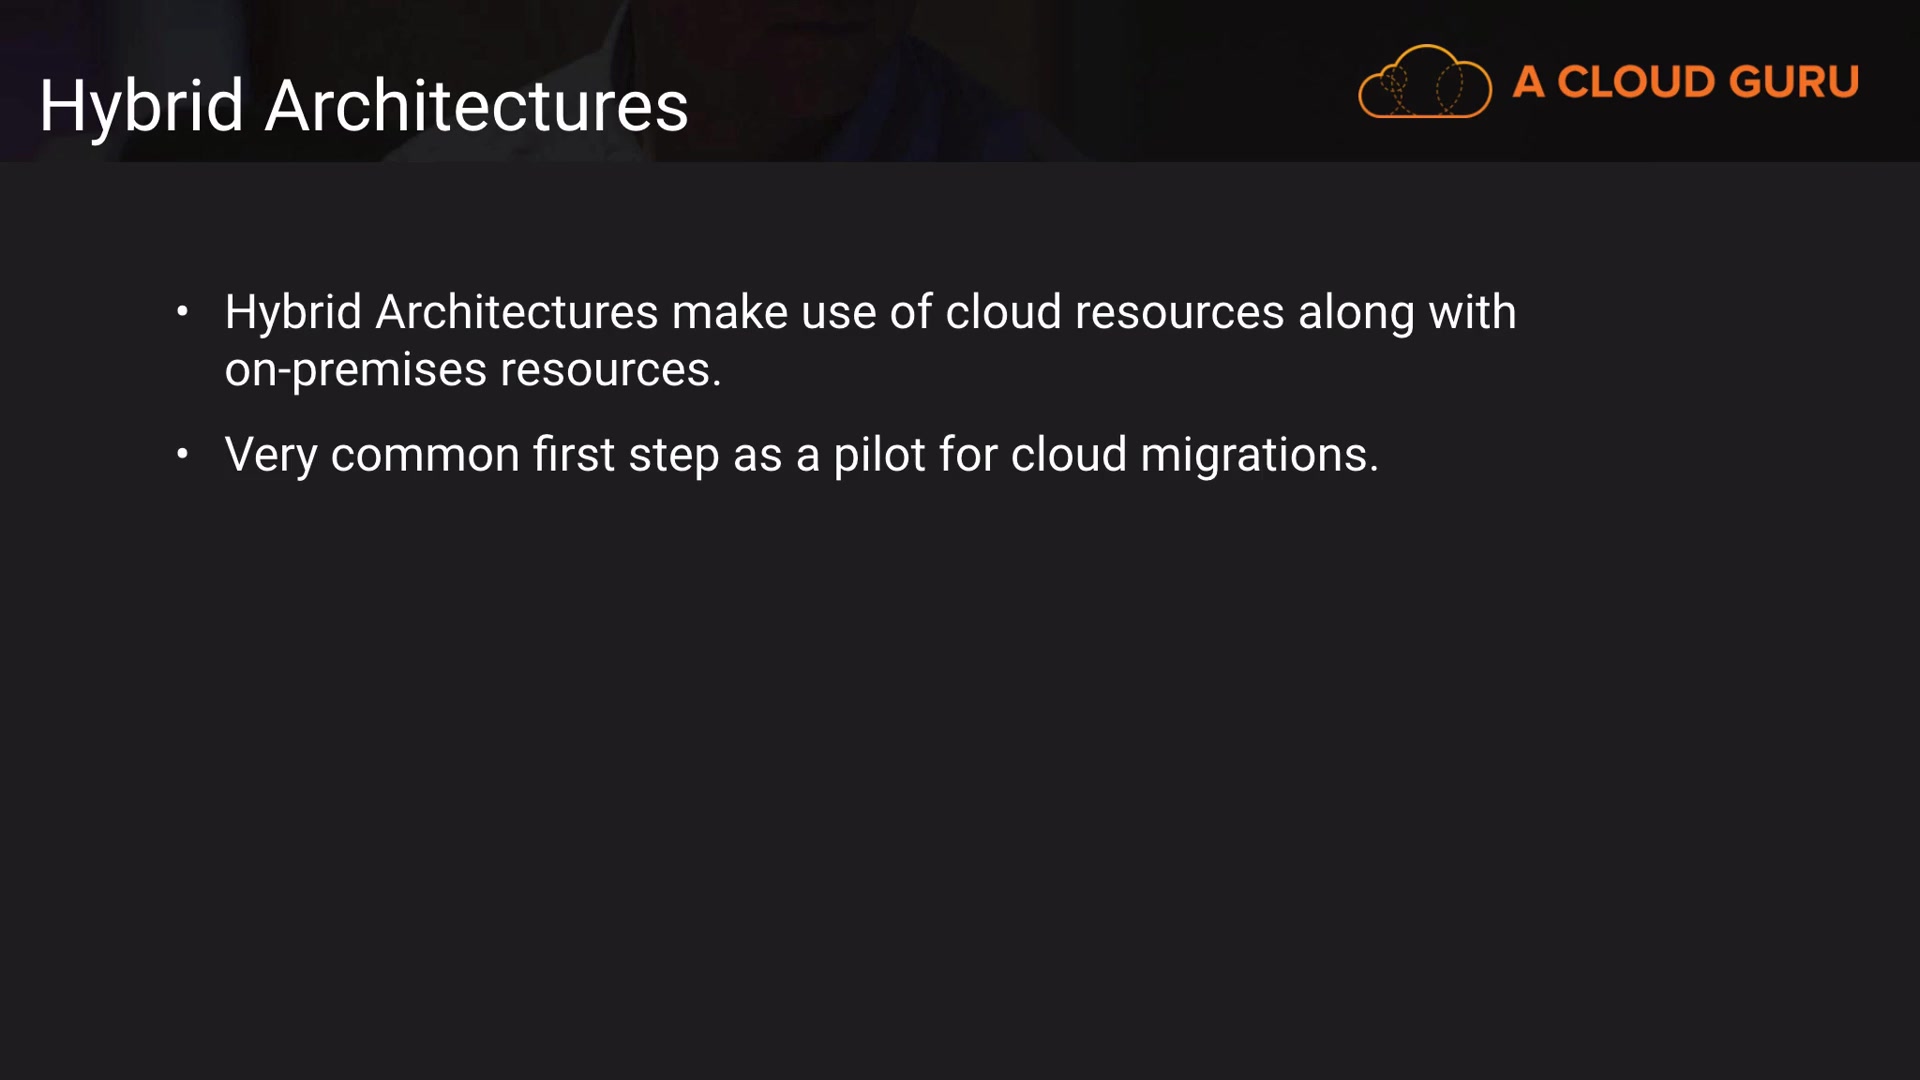Click the word "on-premises" in the first bullet
The height and width of the screenshot is (1080, 1920).
tap(355, 370)
